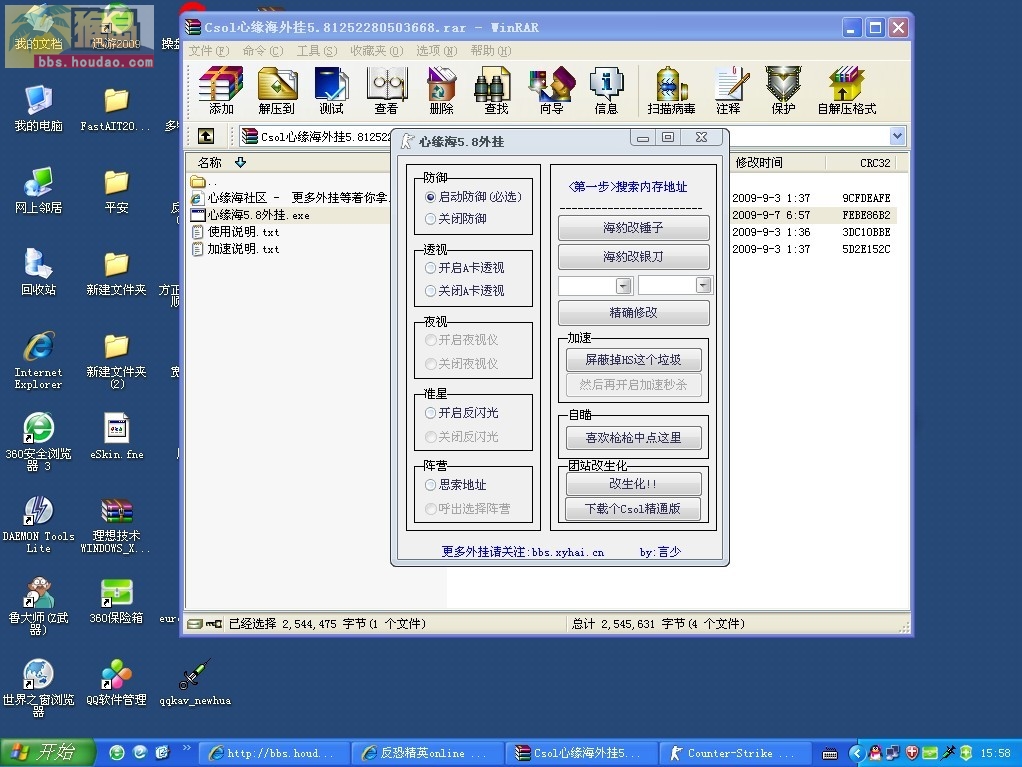
Task: Click the 修改时间 column header
Action: 777,162
